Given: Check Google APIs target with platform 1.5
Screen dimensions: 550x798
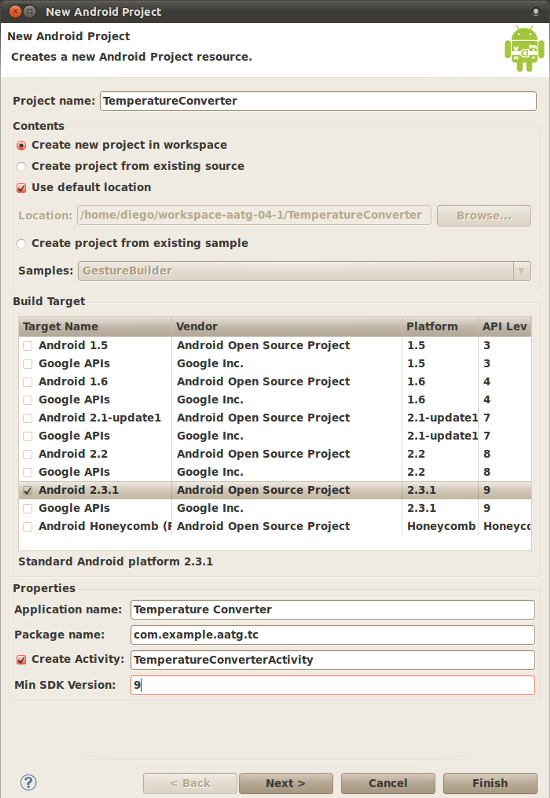Looking at the screenshot, I should pyautogui.click(x=27, y=364).
